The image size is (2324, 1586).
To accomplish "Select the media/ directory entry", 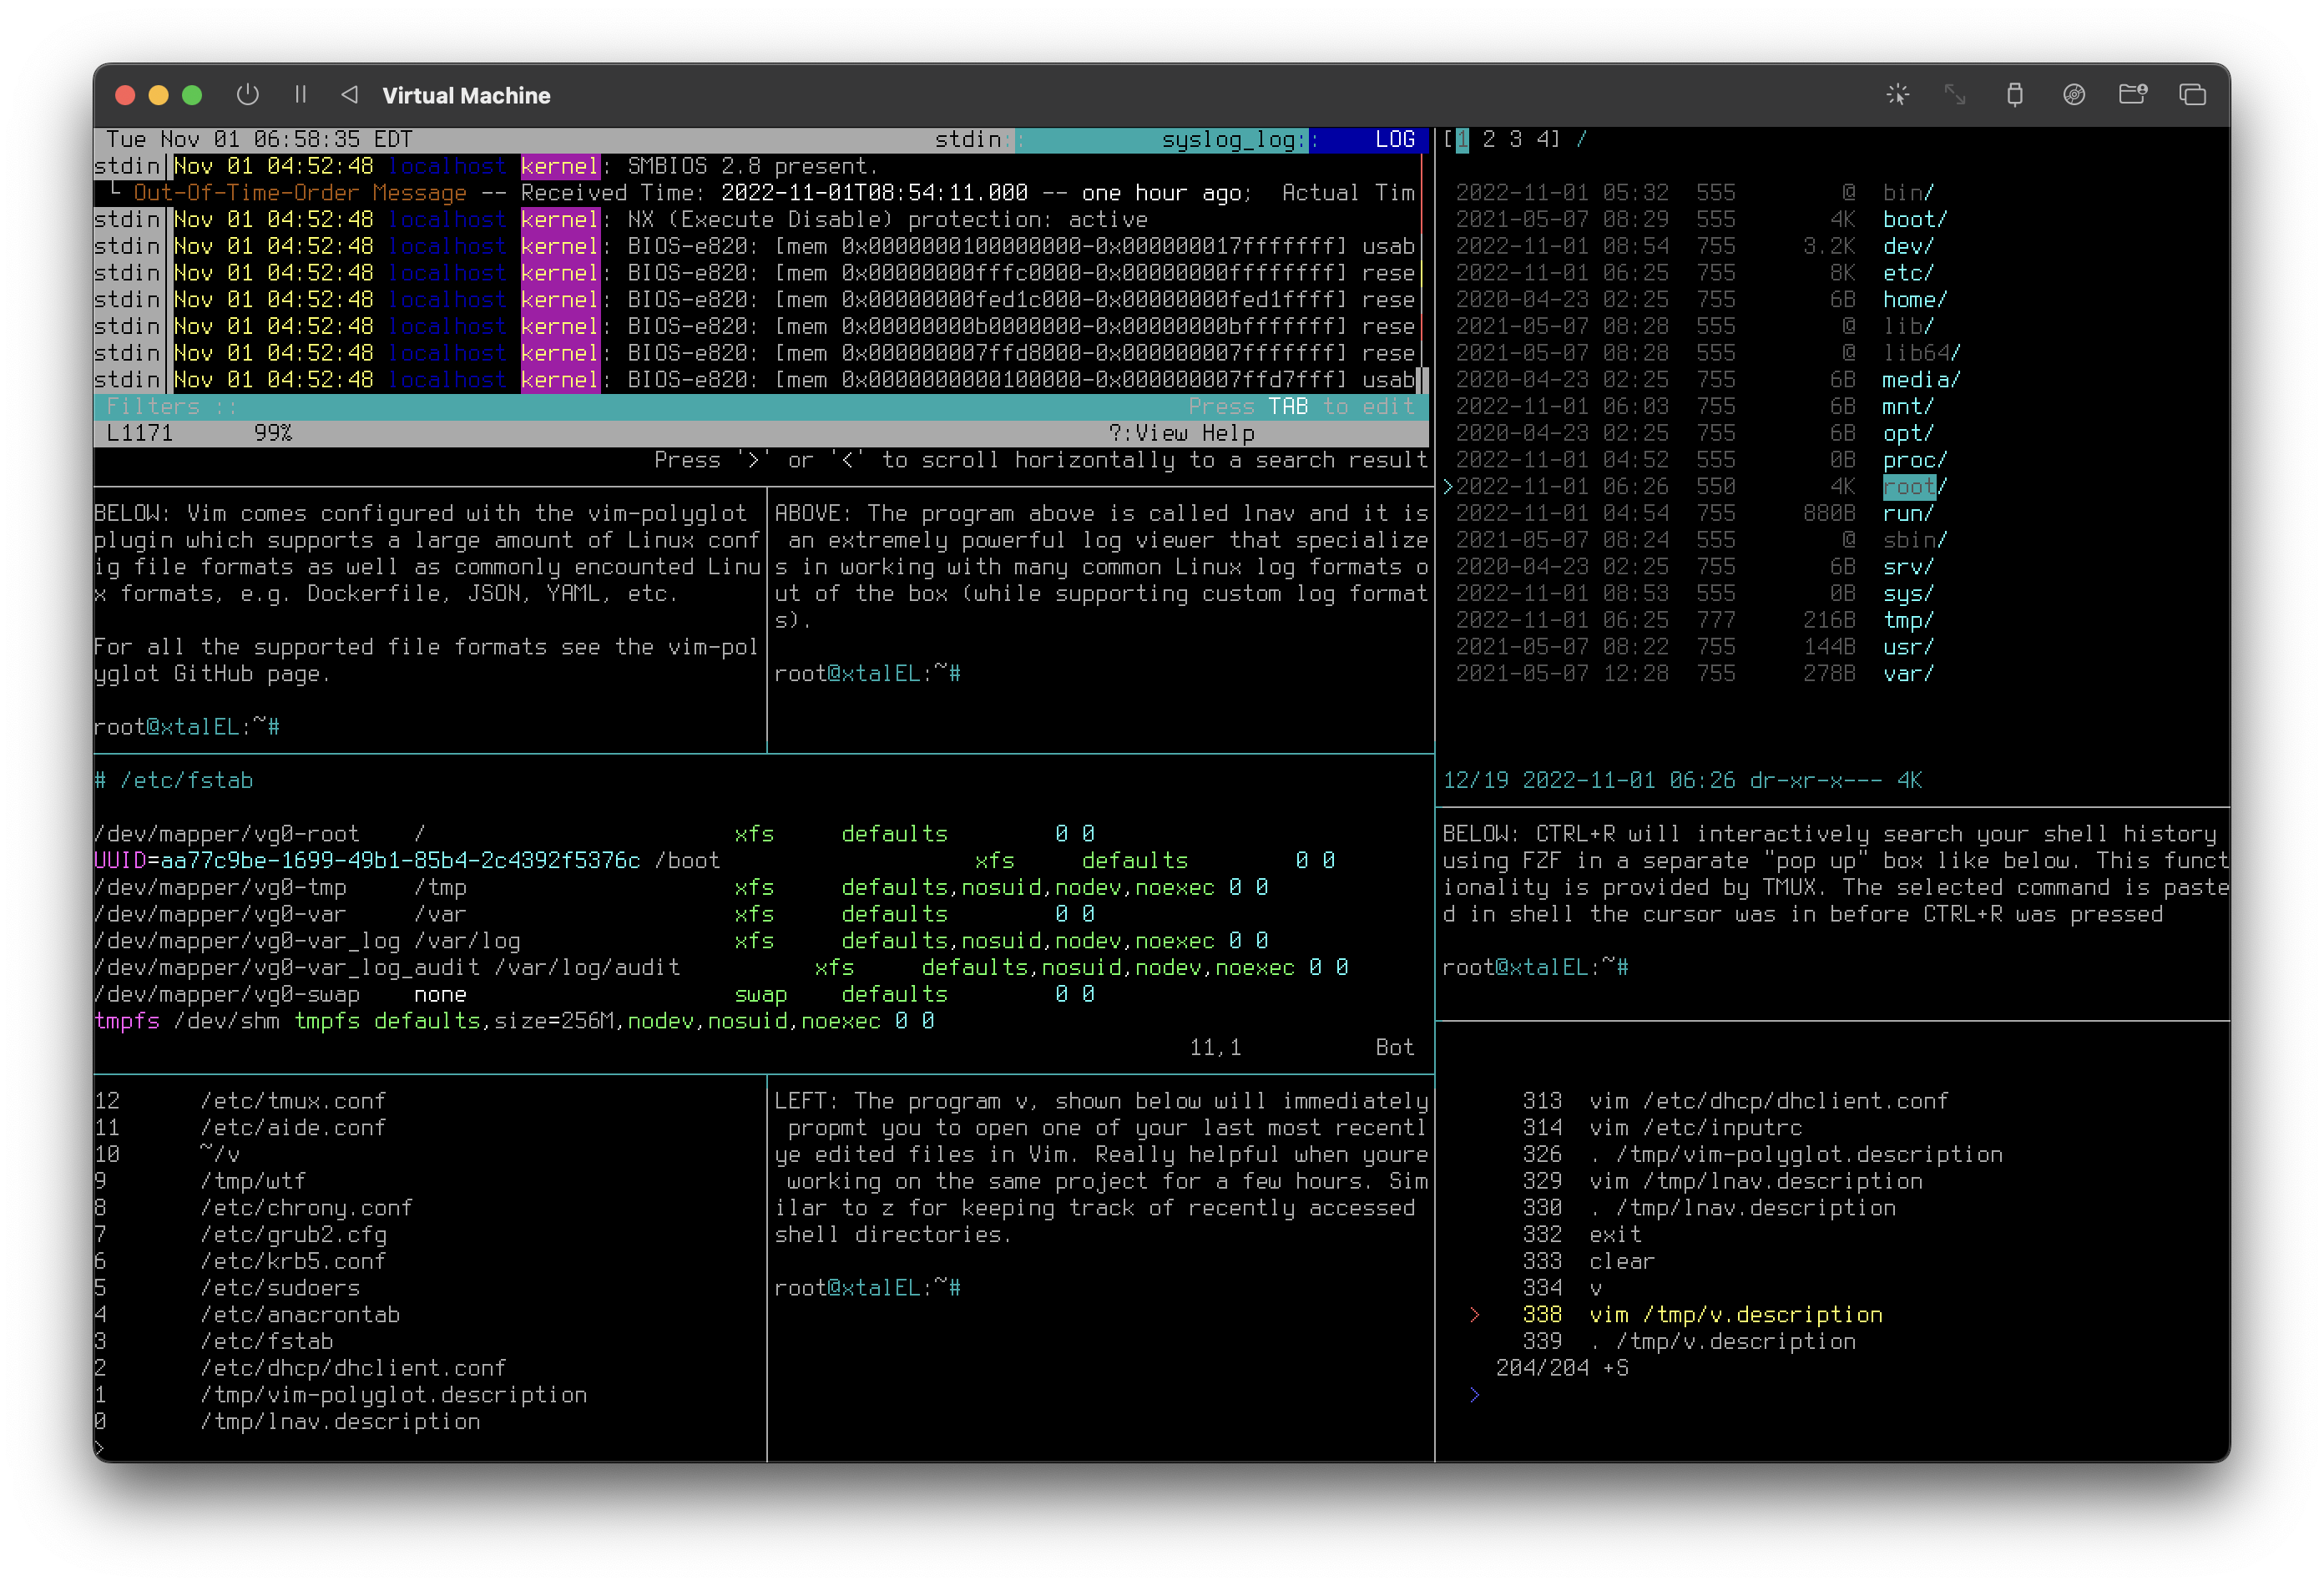I will tap(1921, 380).
